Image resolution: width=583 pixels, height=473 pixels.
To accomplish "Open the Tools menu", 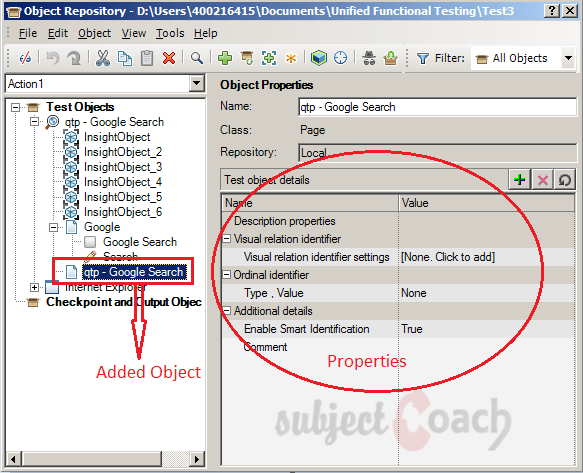I will (x=170, y=33).
